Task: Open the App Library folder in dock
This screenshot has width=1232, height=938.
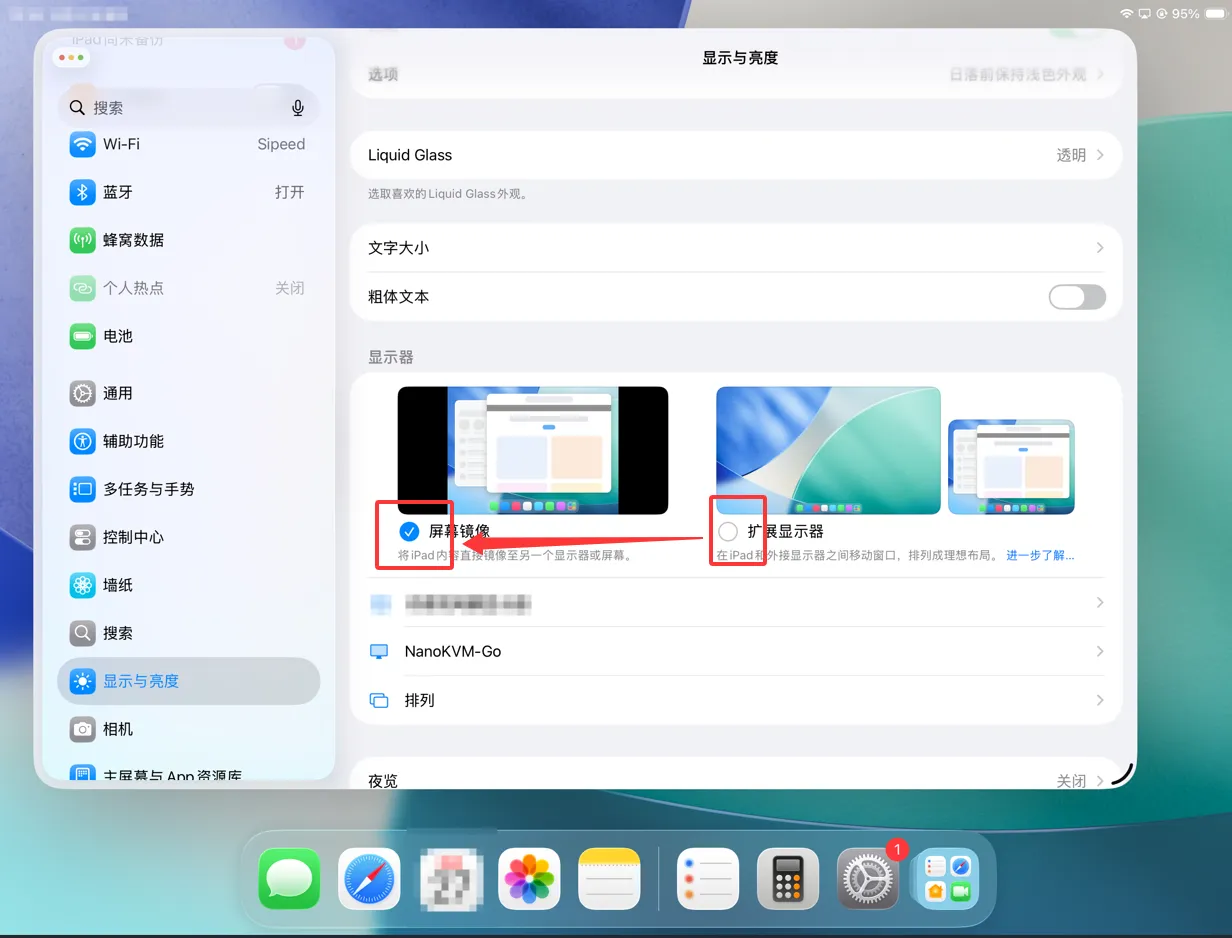Action: (x=948, y=879)
